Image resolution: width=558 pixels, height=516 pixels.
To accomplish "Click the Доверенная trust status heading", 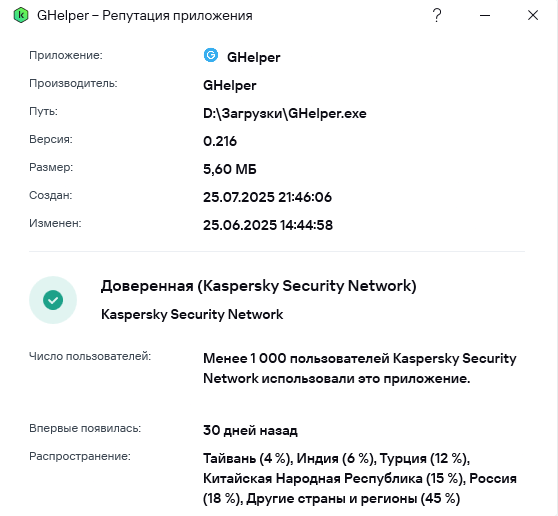I will click(x=259, y=286).
